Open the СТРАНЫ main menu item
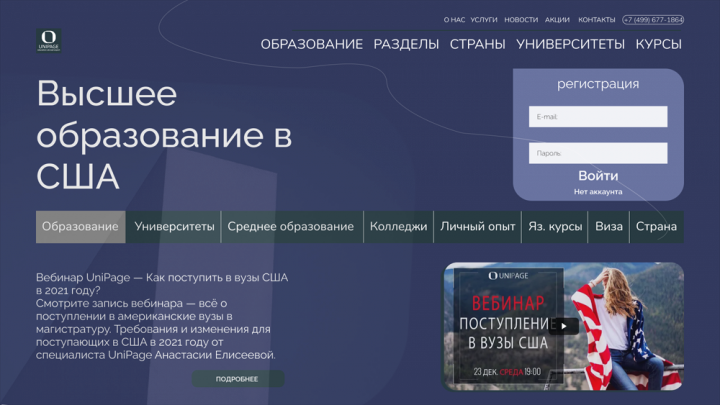 (478, 44)
